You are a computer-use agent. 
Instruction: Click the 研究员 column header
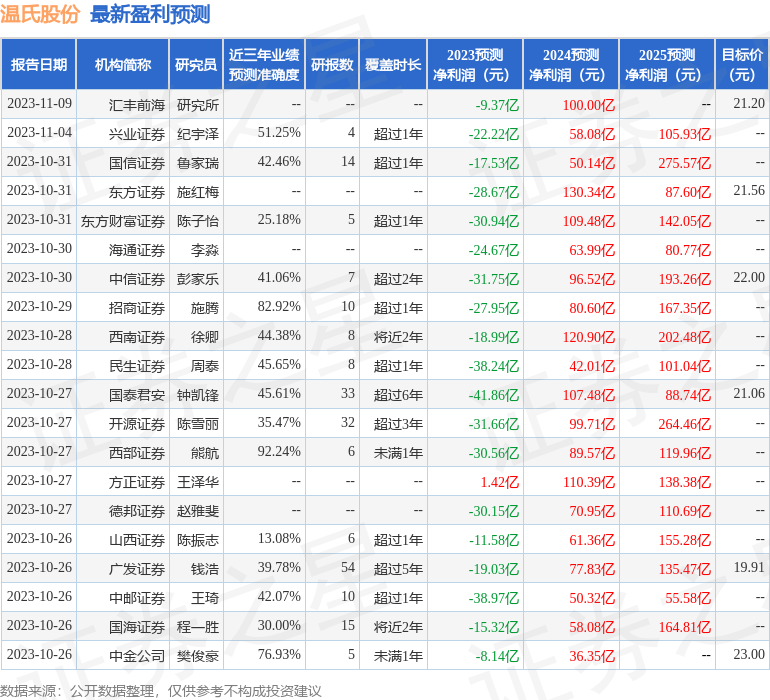(196, 64)
